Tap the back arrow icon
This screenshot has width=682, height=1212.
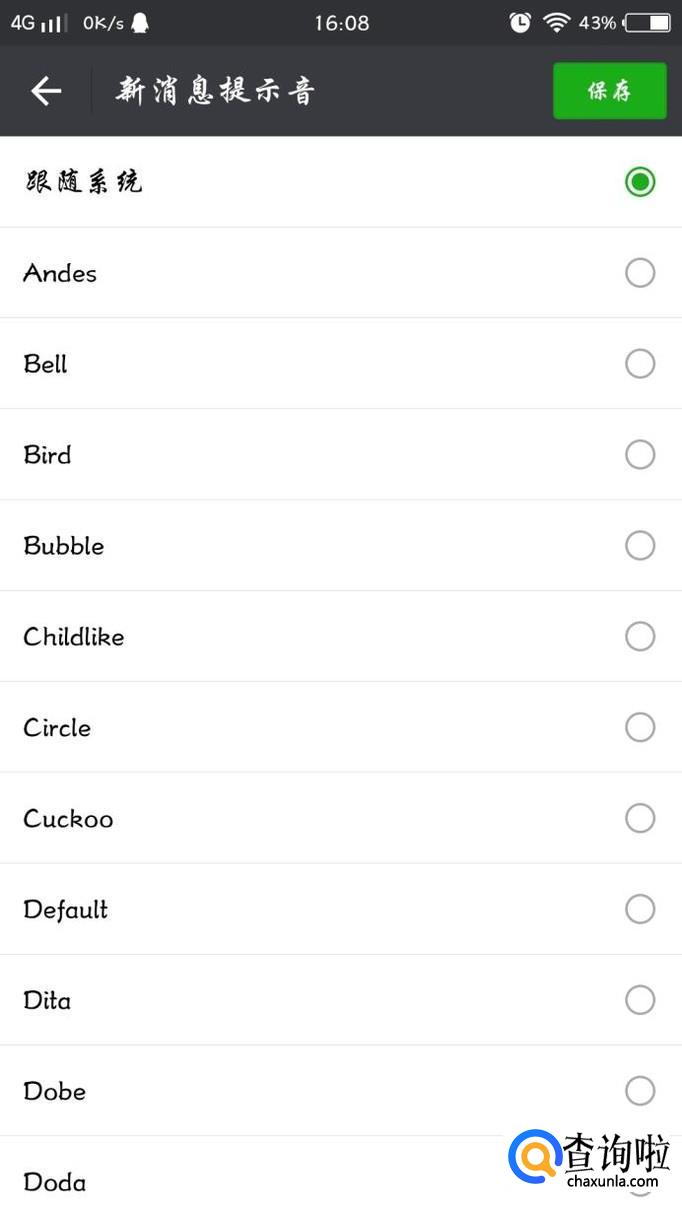pyautogui.click(x=46, y=91)
